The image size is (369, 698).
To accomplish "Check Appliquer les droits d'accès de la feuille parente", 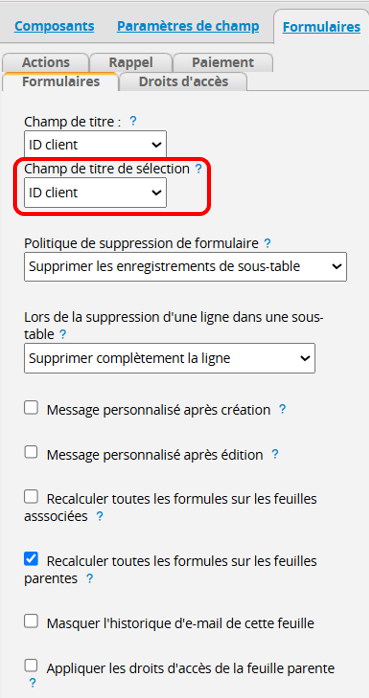I will 31,666.
